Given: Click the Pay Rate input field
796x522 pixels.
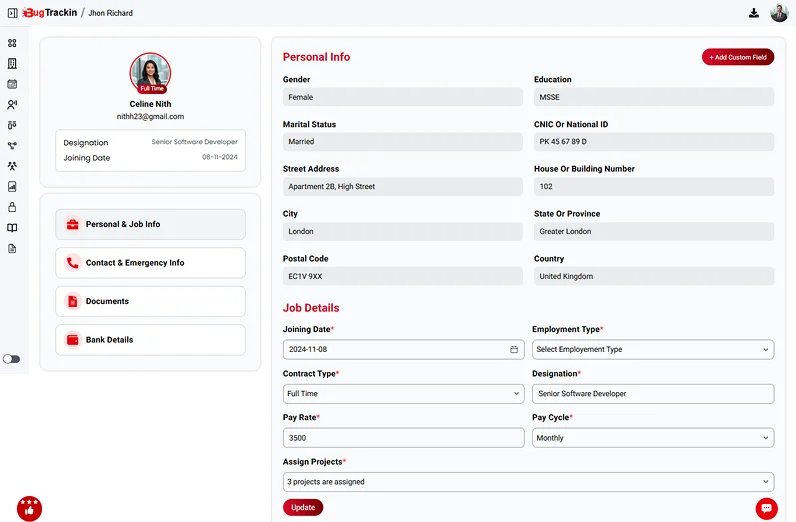Looking at the screenshot, I should 403,438.
